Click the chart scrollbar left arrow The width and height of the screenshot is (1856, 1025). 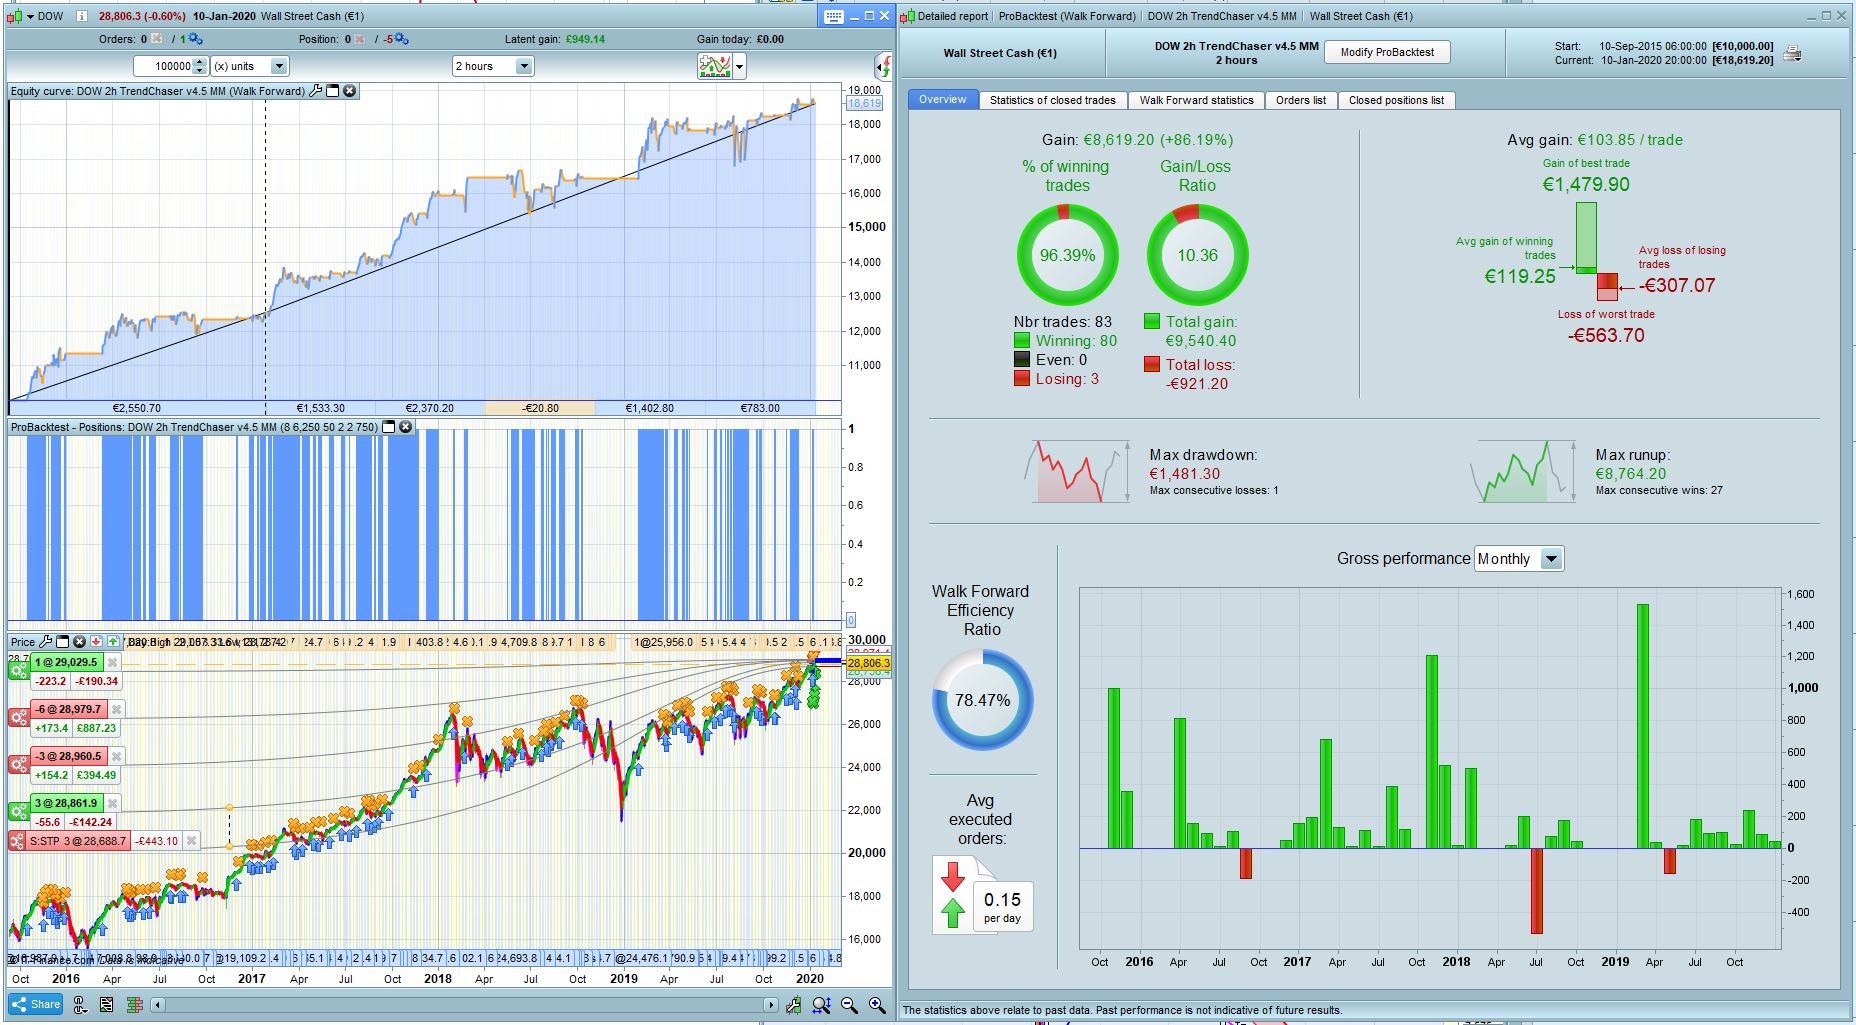(158, 1005)
